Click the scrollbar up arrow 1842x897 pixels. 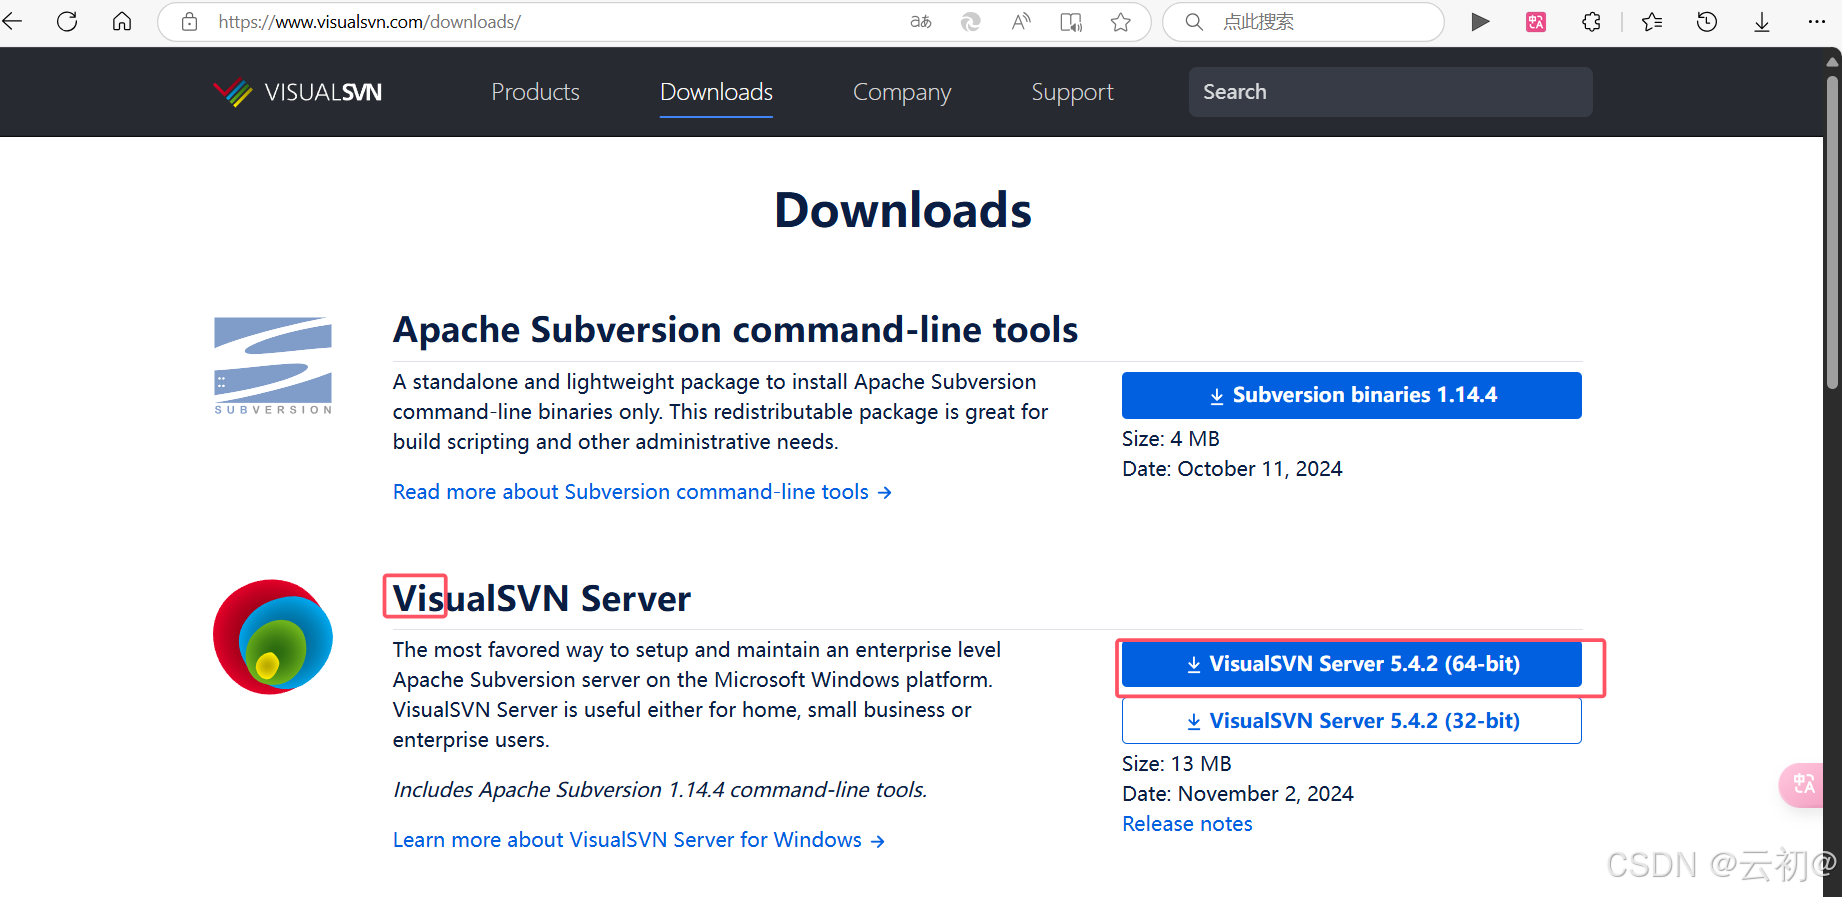(x=1832, y=62)
